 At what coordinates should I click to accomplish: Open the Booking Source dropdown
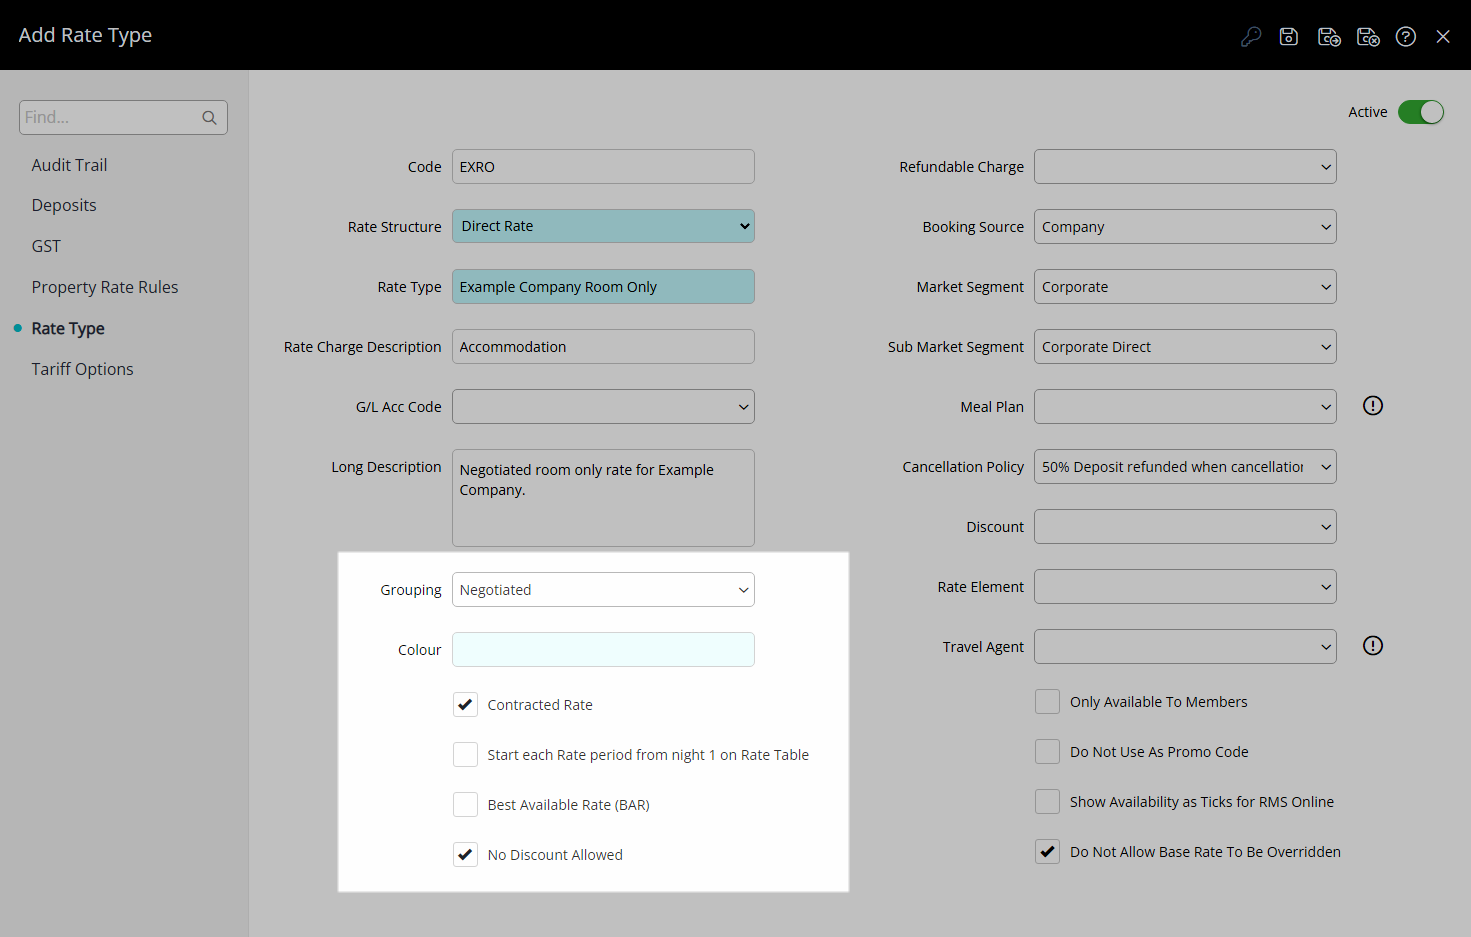coord(1185,227)
